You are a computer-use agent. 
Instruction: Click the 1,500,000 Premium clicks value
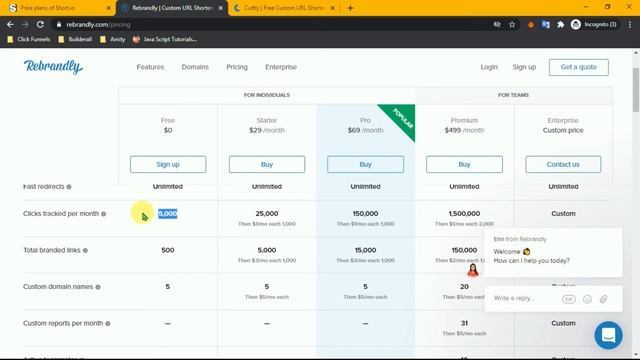point(464,213)
